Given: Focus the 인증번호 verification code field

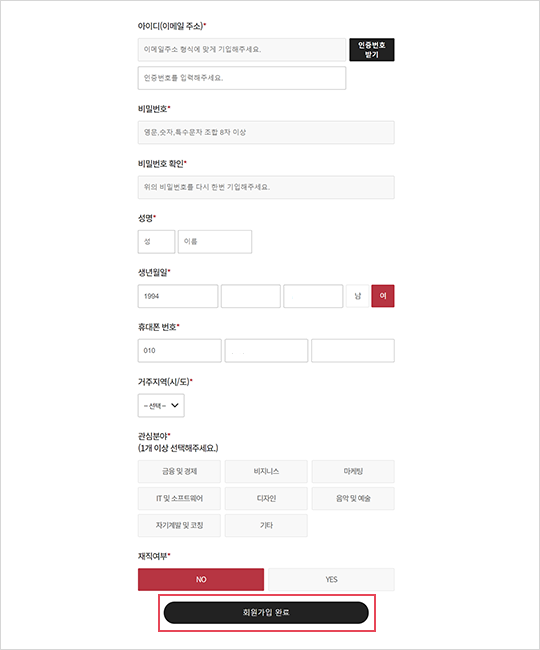Looking at the screenshot, I should [x=242, y=78].
